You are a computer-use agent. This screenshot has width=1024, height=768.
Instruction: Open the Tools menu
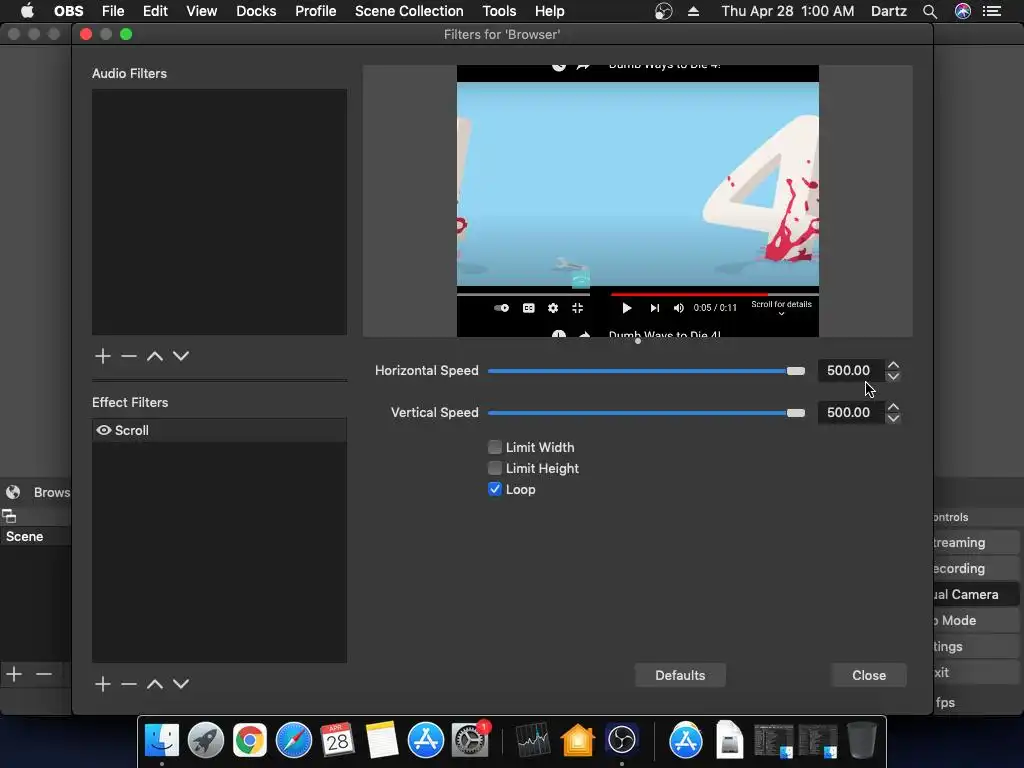[499, 11]
